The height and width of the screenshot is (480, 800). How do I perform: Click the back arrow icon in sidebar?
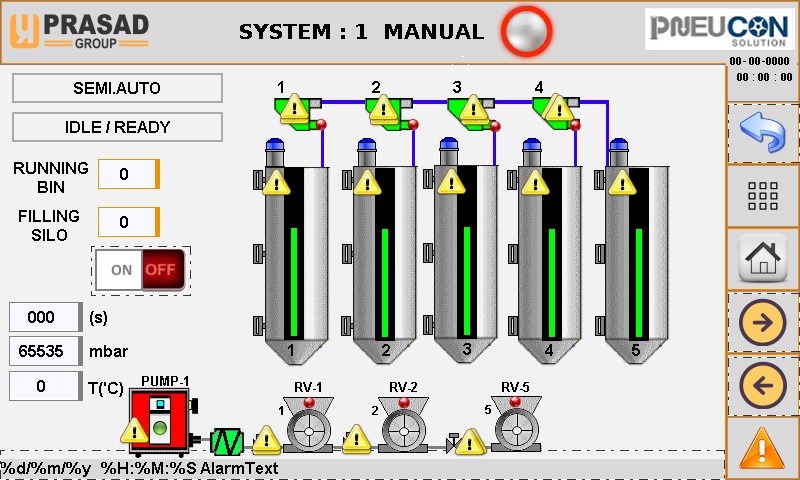point(762,133)
